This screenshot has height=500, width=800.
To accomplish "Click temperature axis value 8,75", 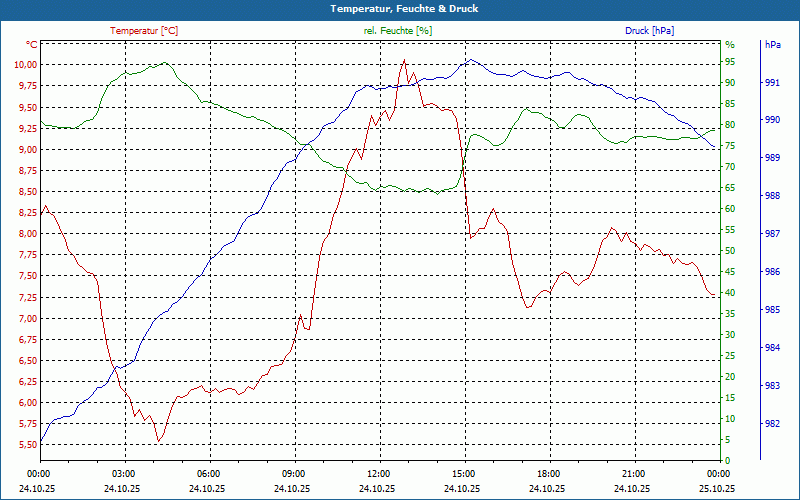I will coord(28,170).
